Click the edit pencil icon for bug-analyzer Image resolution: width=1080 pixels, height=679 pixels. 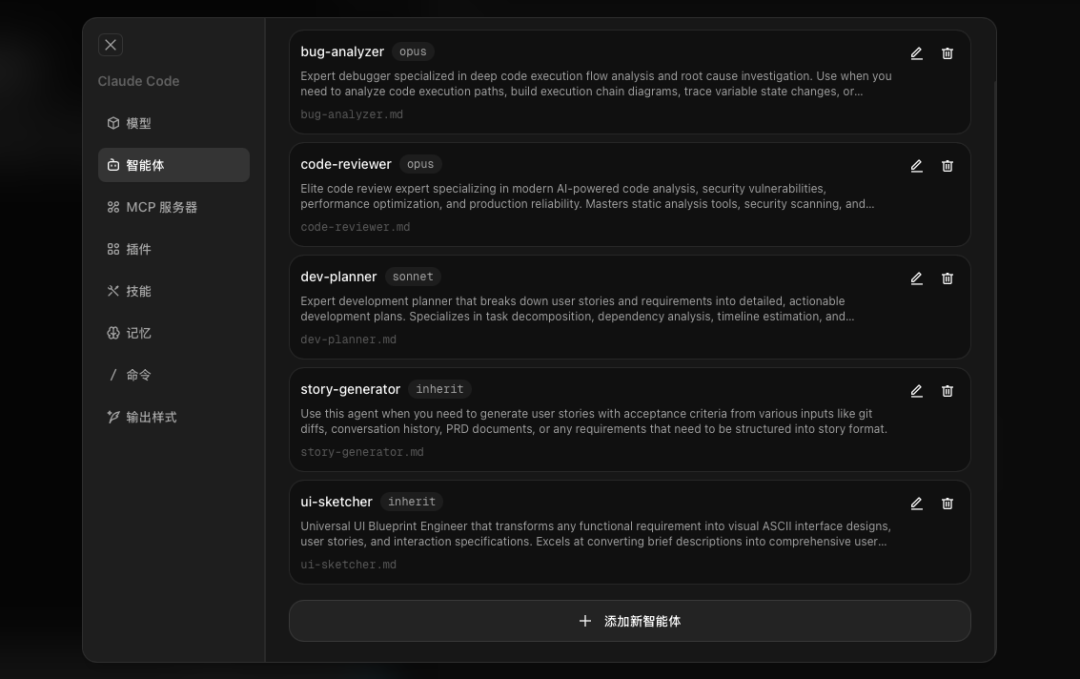pyautogui.click(x=916, y=54)
